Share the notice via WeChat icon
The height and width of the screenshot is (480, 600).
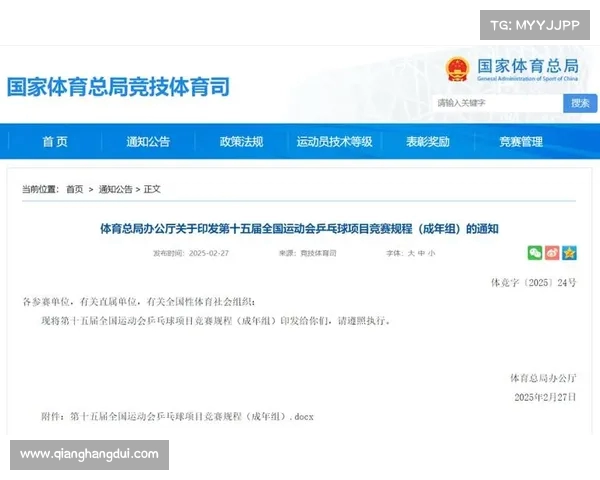(535, 253)
